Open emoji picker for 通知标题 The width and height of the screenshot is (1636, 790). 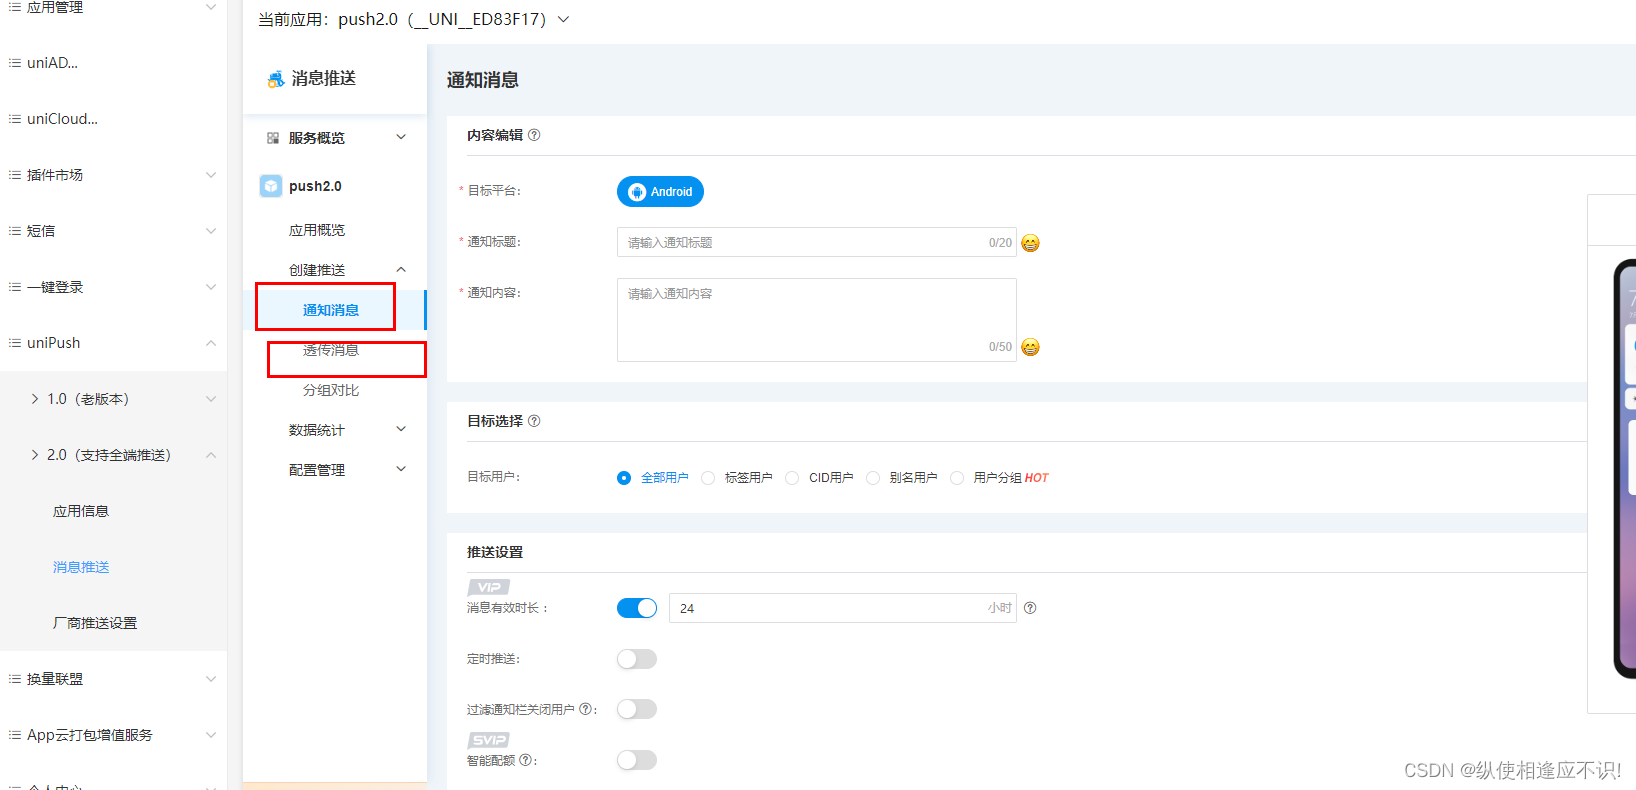(1030, 243)
